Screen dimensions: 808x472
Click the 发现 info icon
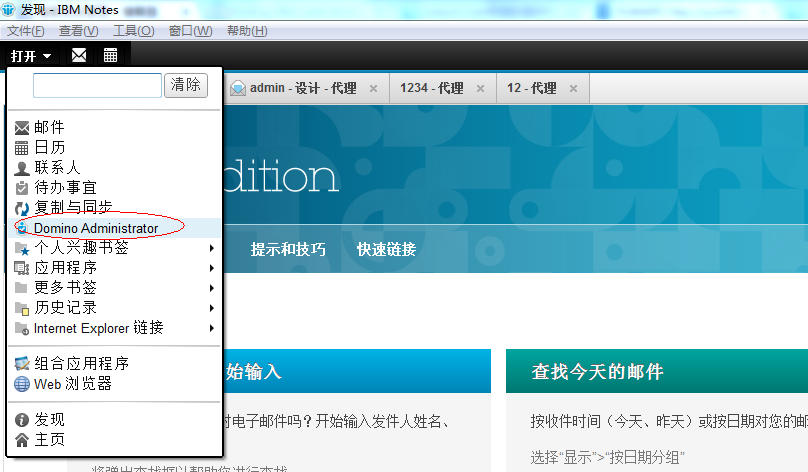[22, 420]
